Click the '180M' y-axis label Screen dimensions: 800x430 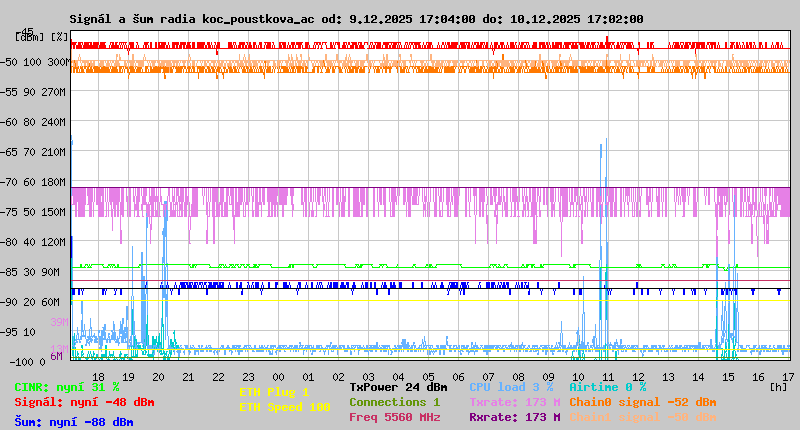click(x=54, y=183)
